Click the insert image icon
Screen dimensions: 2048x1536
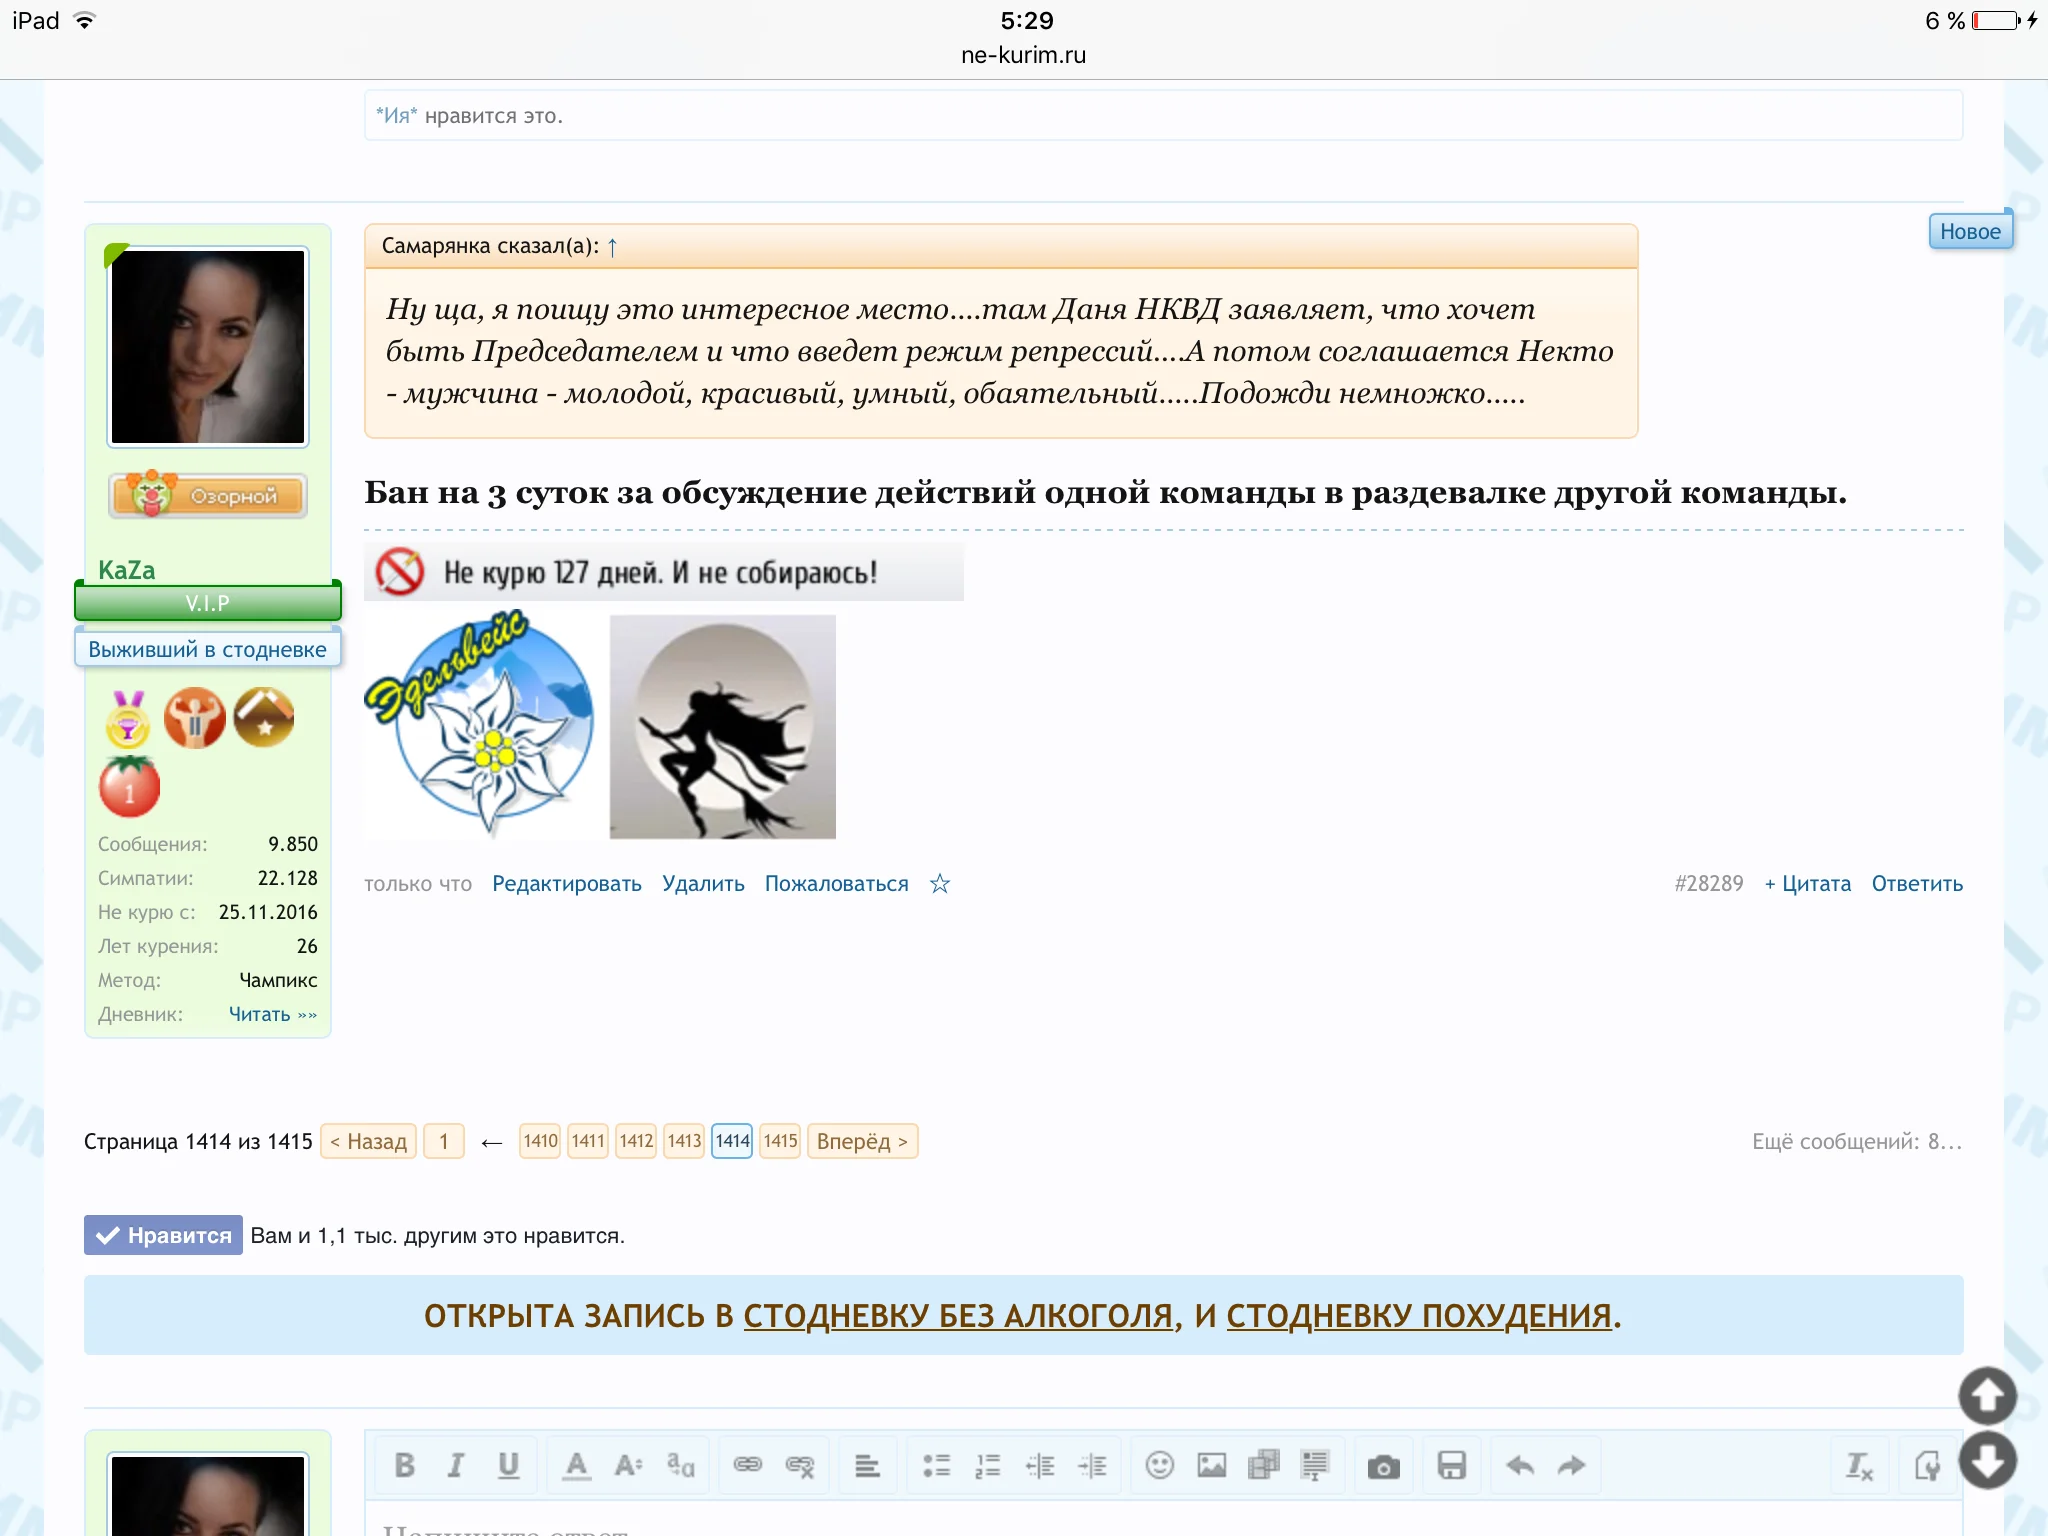click(1211, 1466)
